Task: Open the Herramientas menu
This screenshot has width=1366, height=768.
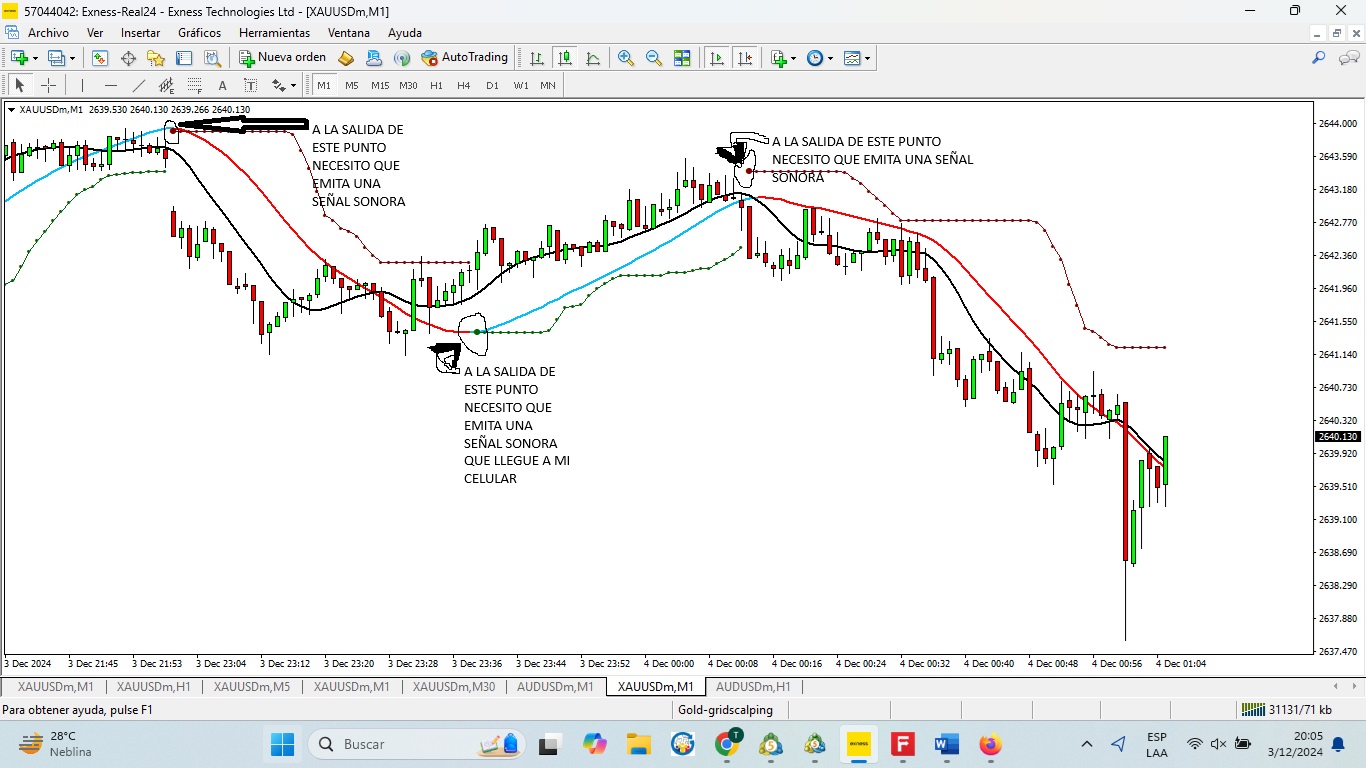Action: coord(274,33)
